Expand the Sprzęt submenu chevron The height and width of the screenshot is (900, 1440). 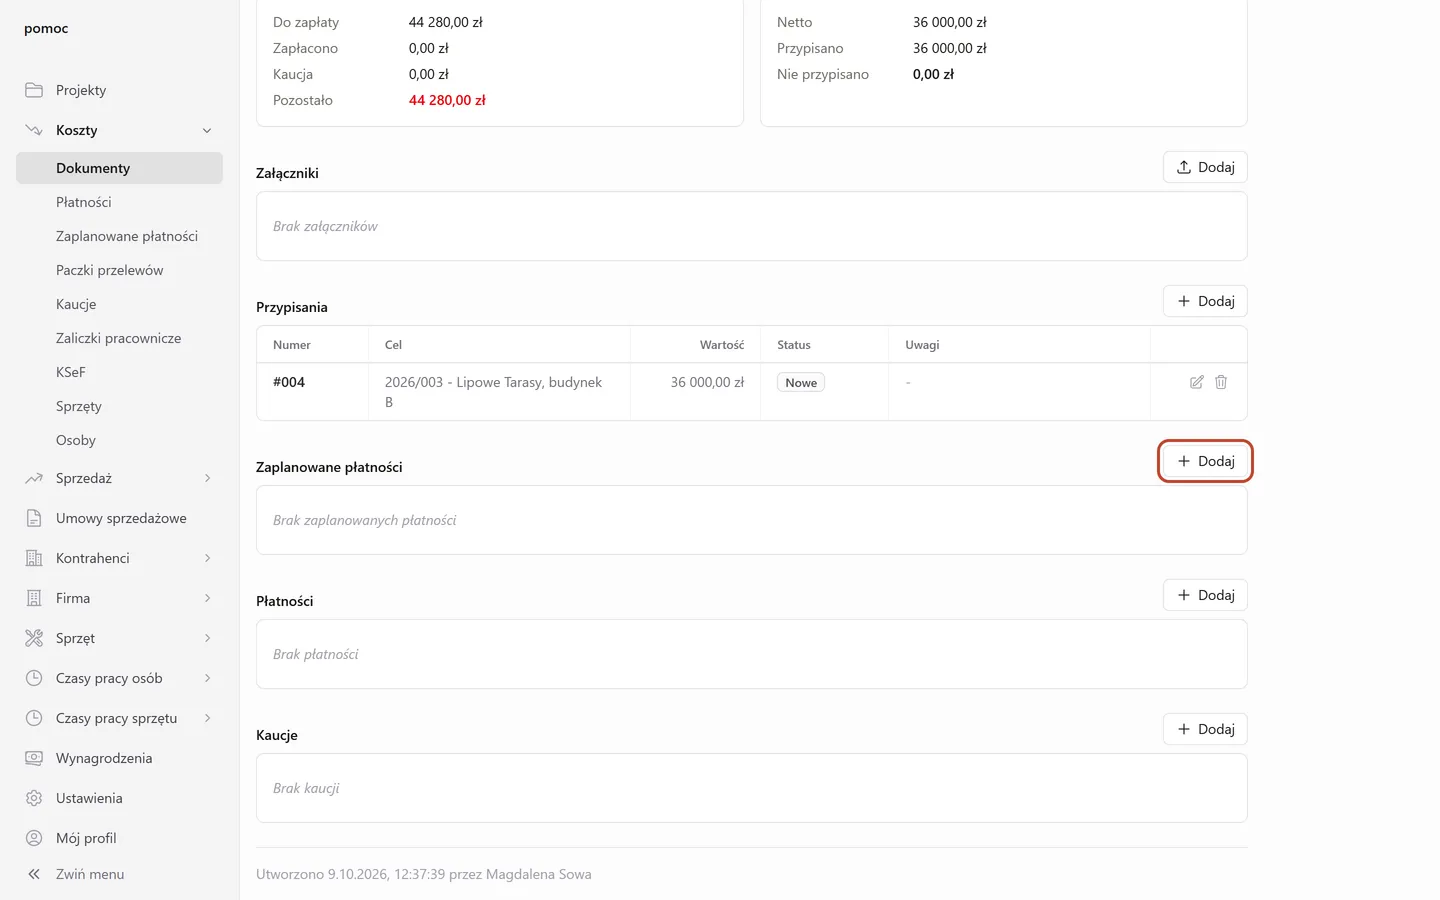(x=207, y=638)
